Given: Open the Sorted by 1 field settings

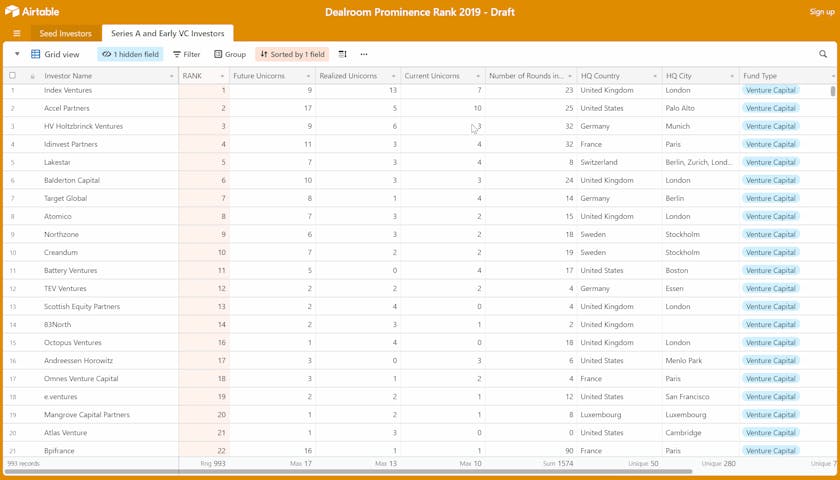Looking at the screenshot, I should (x=292, y=54).
